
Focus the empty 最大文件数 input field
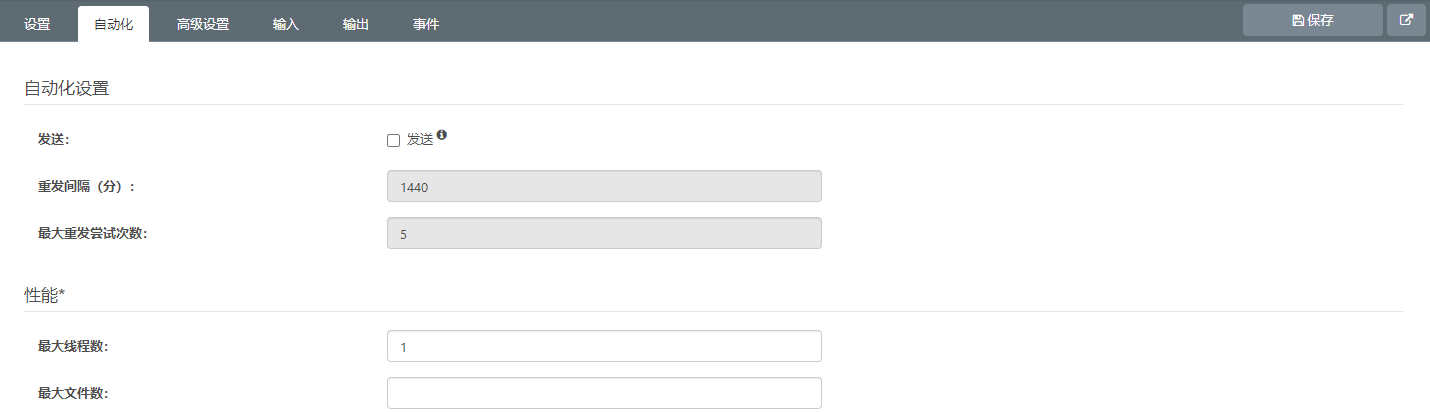(x=604, y=393)
